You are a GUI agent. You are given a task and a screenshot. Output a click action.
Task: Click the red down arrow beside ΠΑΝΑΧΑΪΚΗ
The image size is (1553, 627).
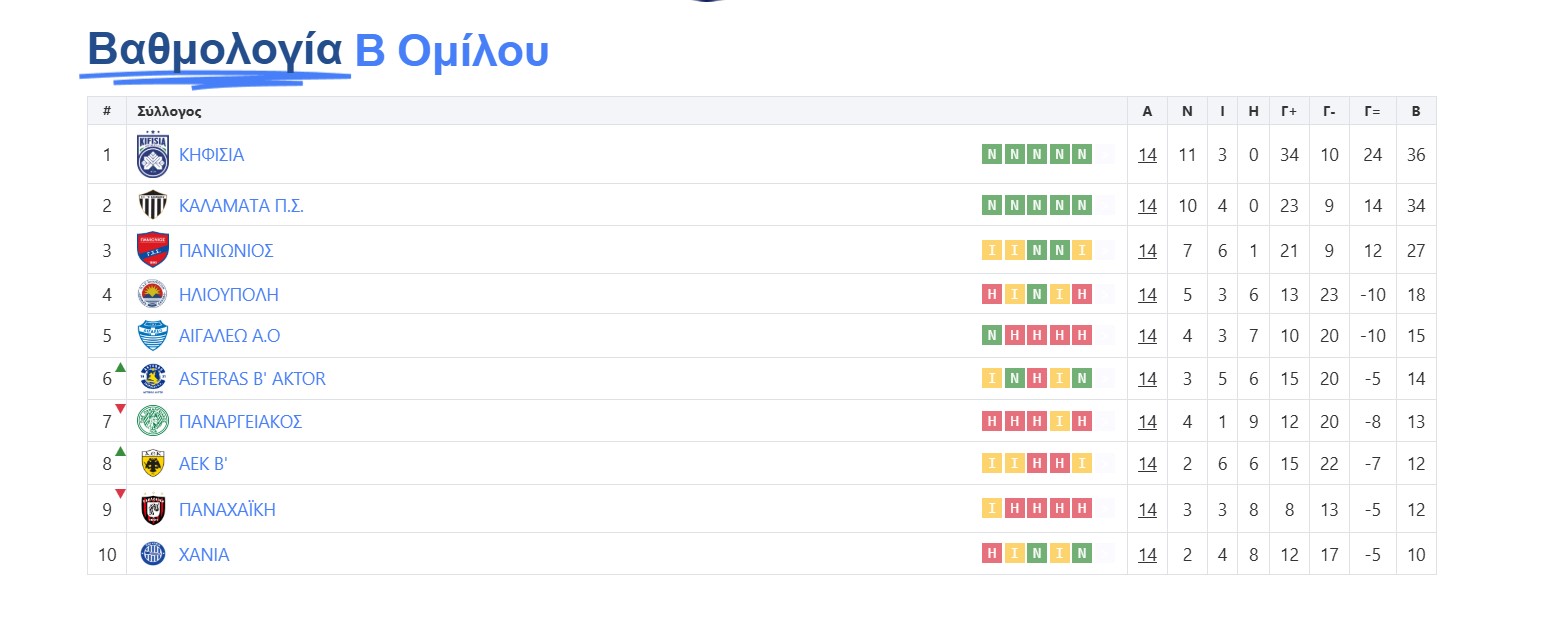(x=120, y=493)
